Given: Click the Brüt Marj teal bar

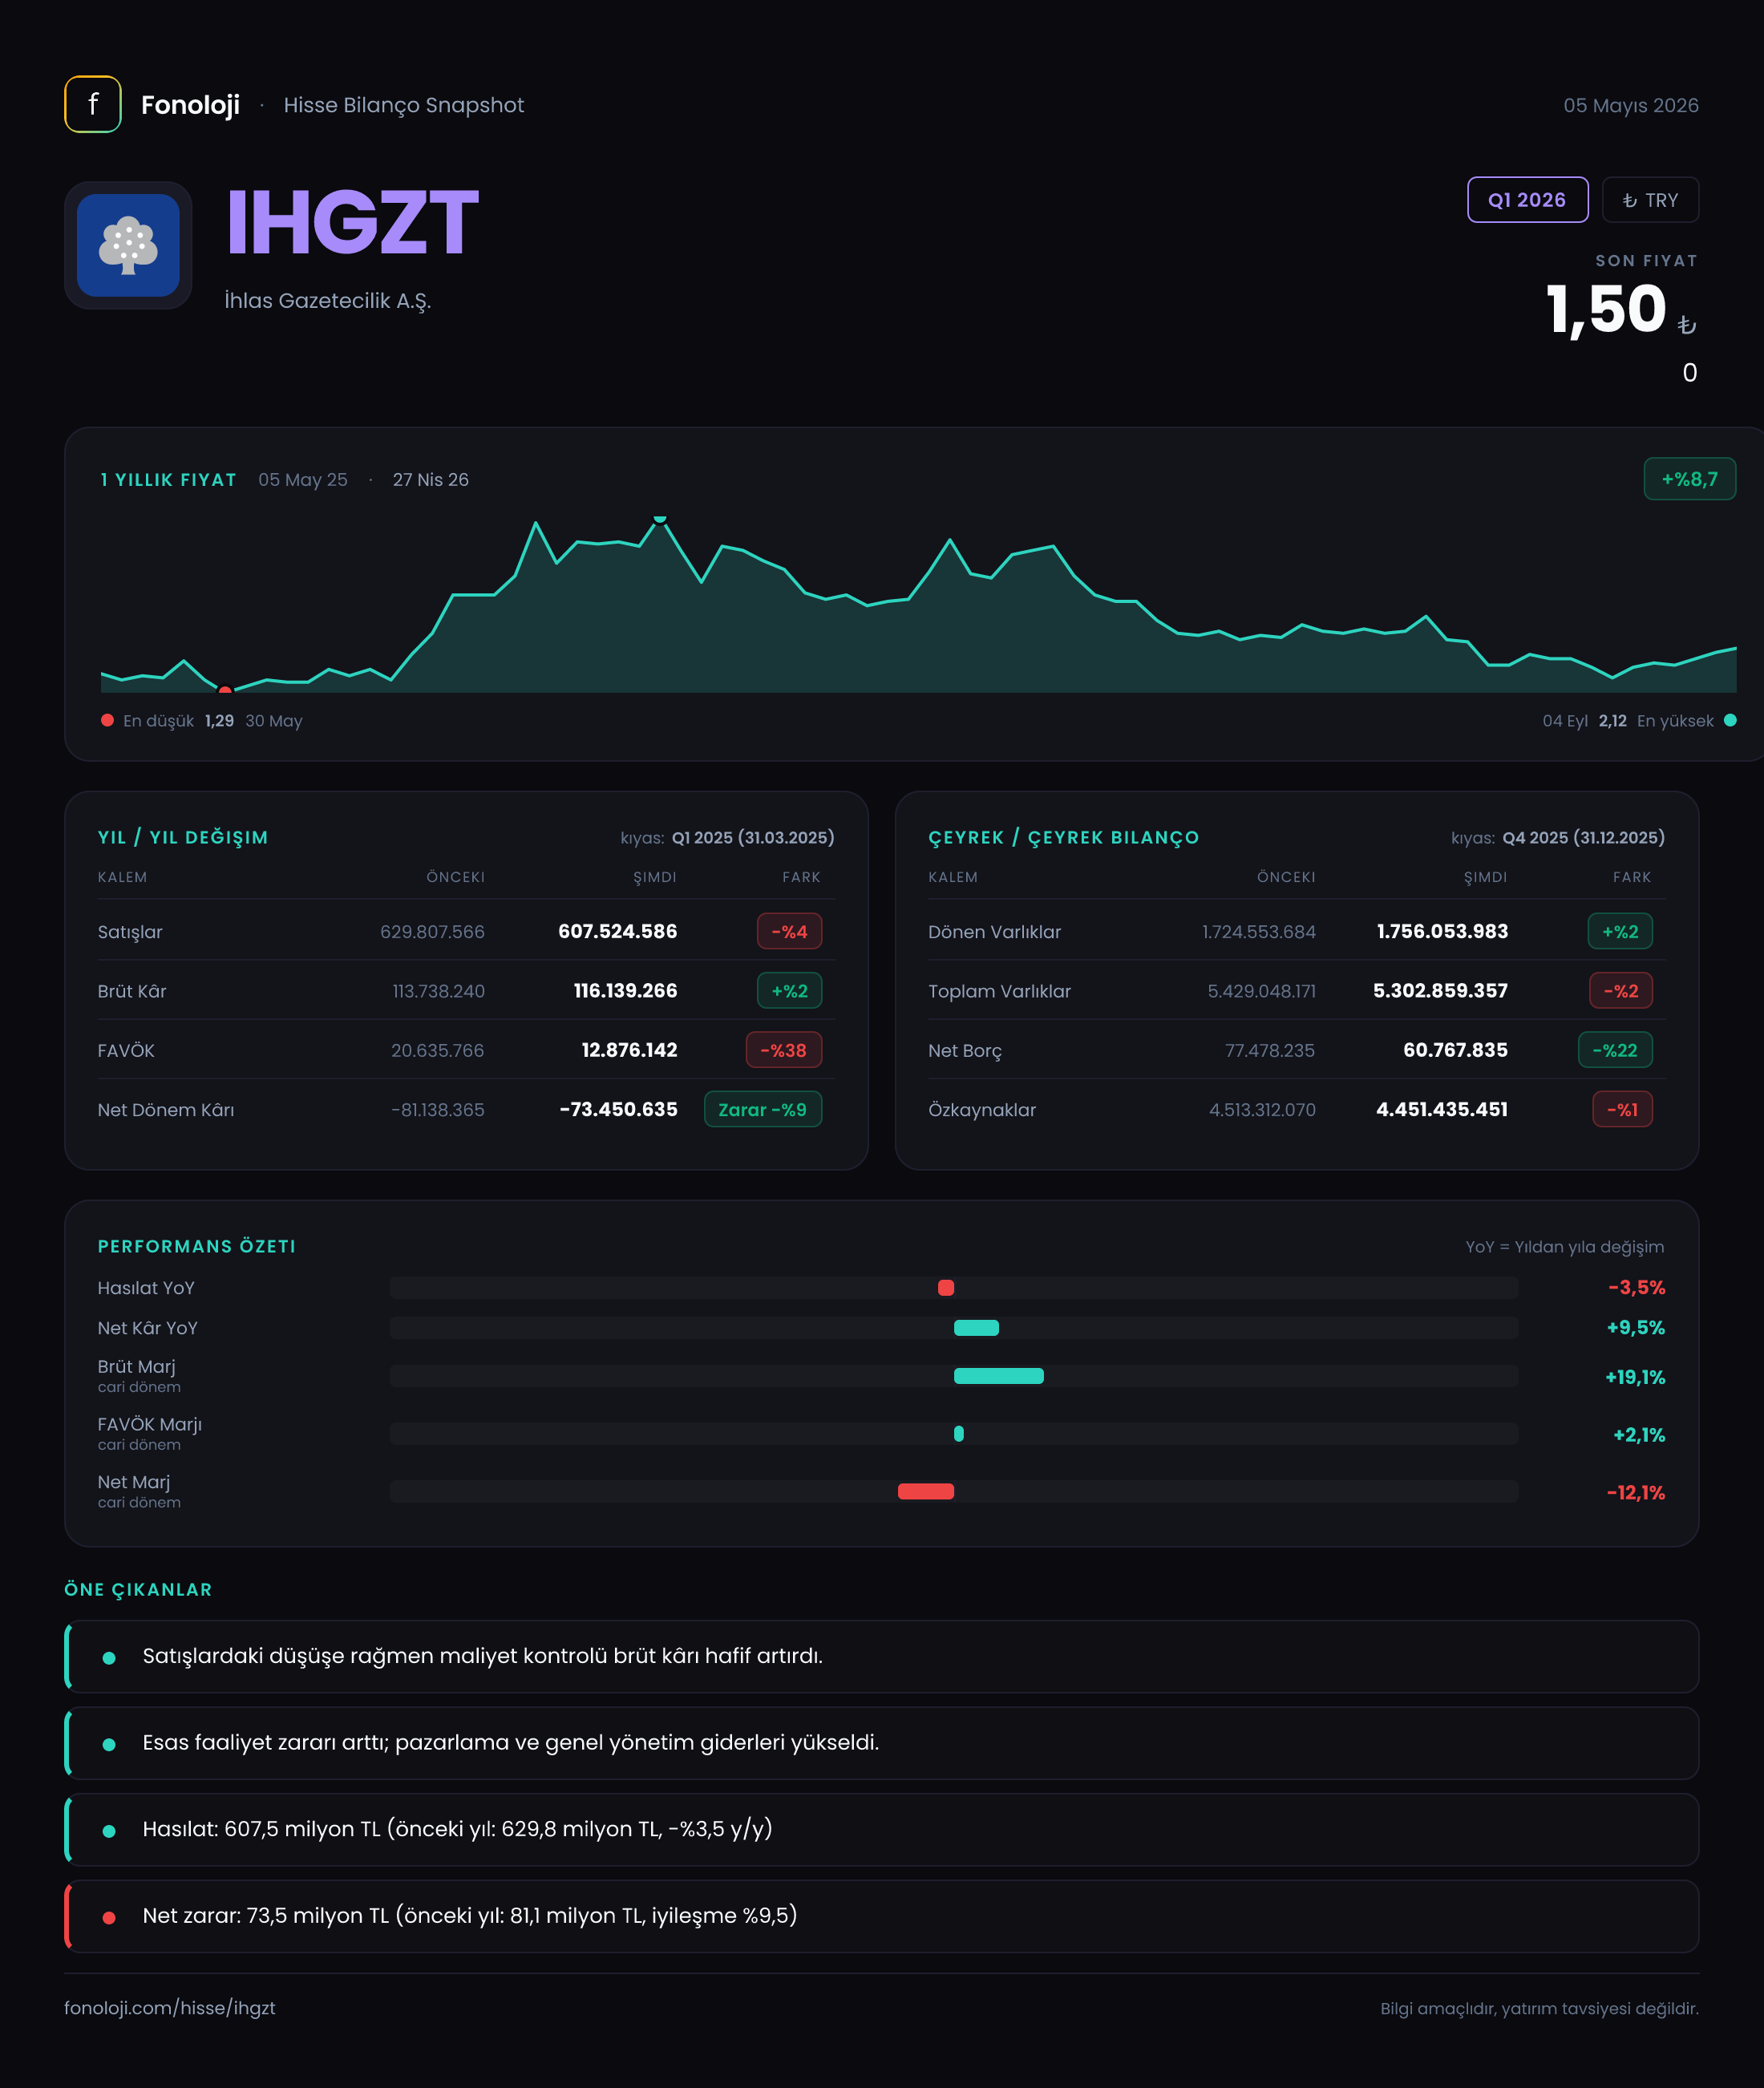Looking at the screenshot, I should coord(998,1376).
